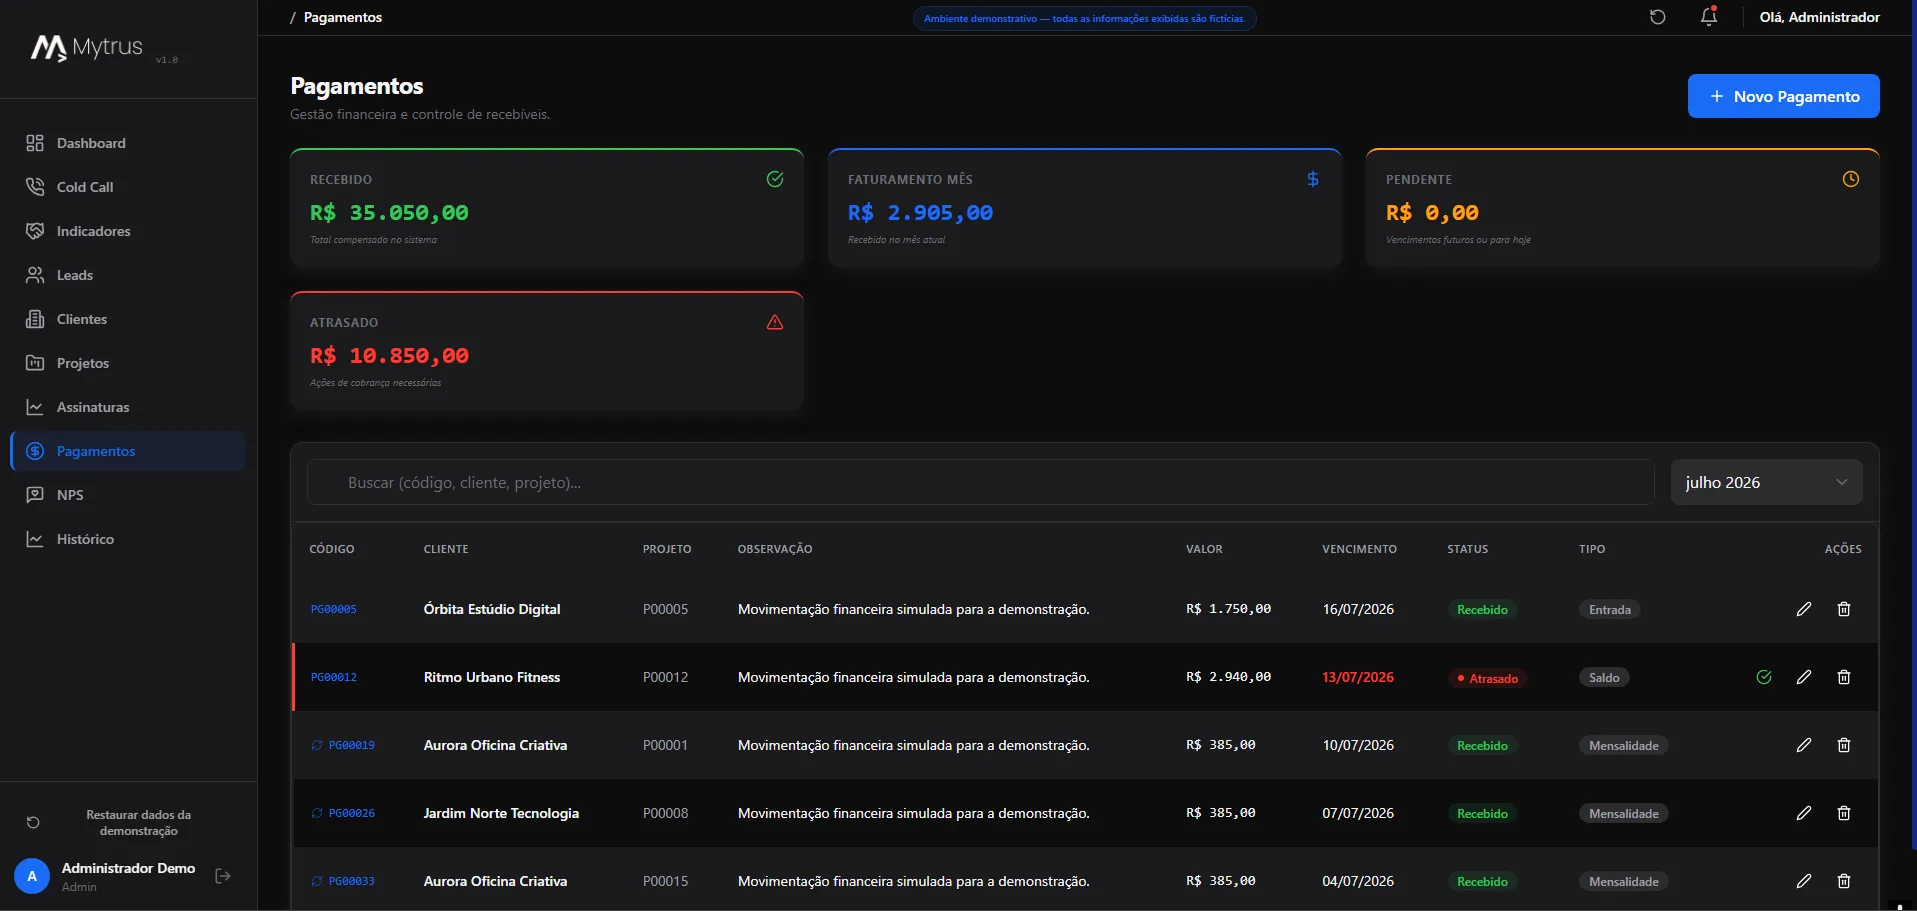This screenshot has width=1917, height=911.
Task: Edit payment PG00005 pencil icon
Action: 1804,609
